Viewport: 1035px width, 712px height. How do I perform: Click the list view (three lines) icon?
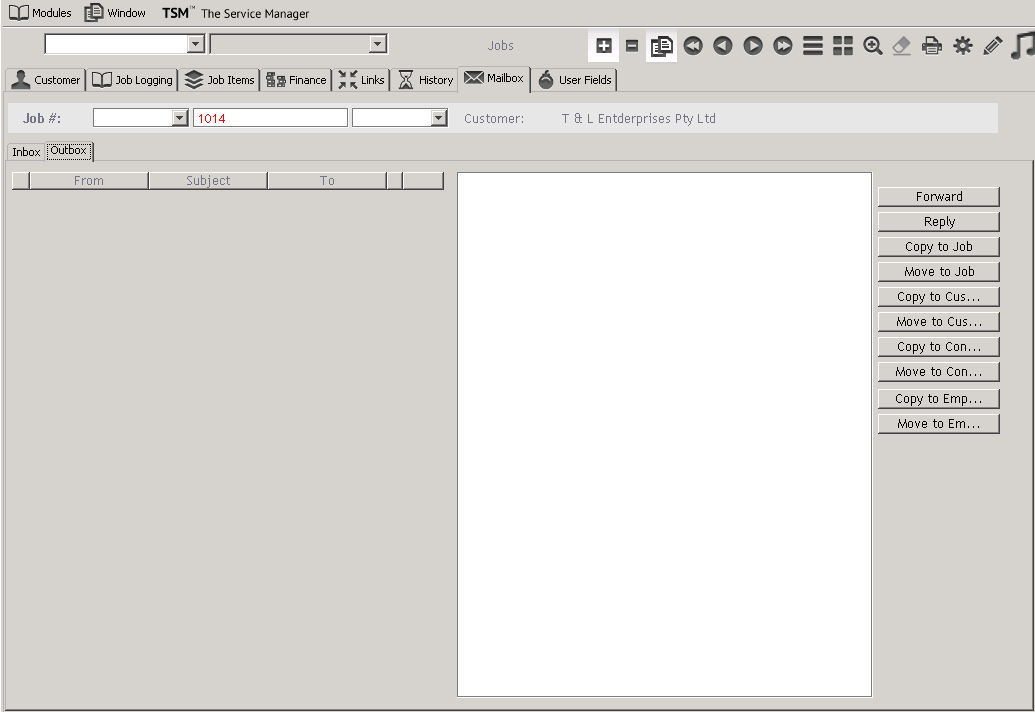pos(813,46)
